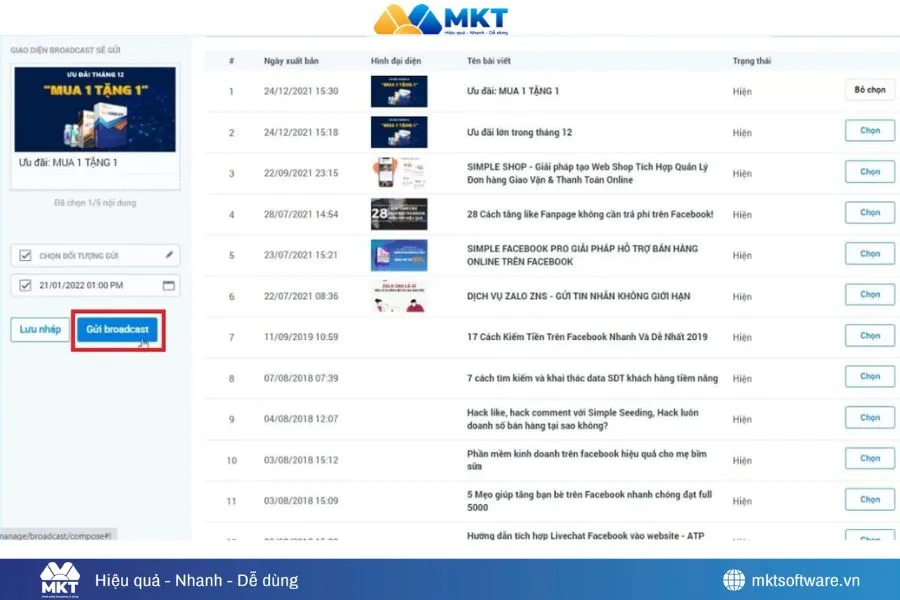Uncheck the 21/01/2022 schedule checkbox
The image size is (900, 600).
point(25,287)
